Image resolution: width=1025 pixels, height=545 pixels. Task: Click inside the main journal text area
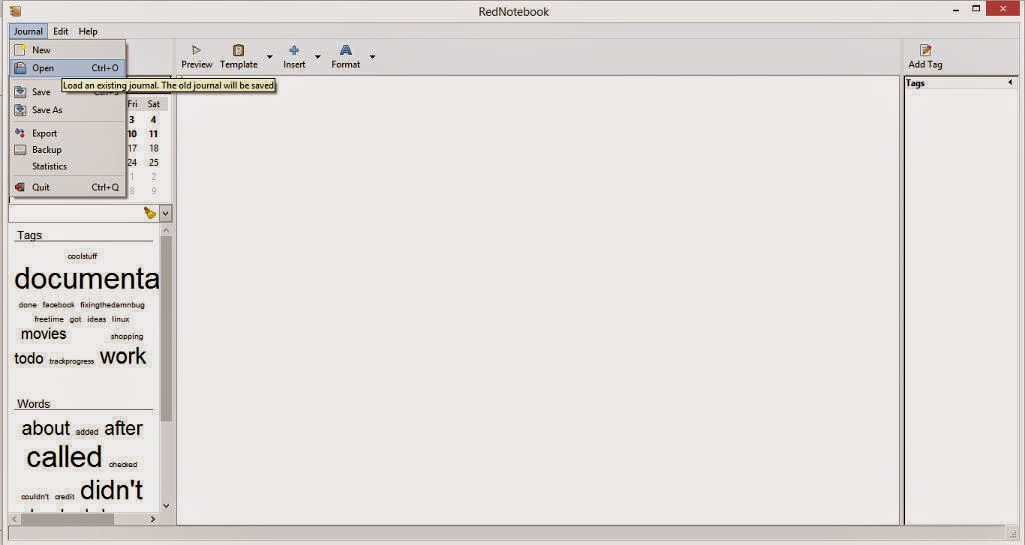[x=538, y=300]
